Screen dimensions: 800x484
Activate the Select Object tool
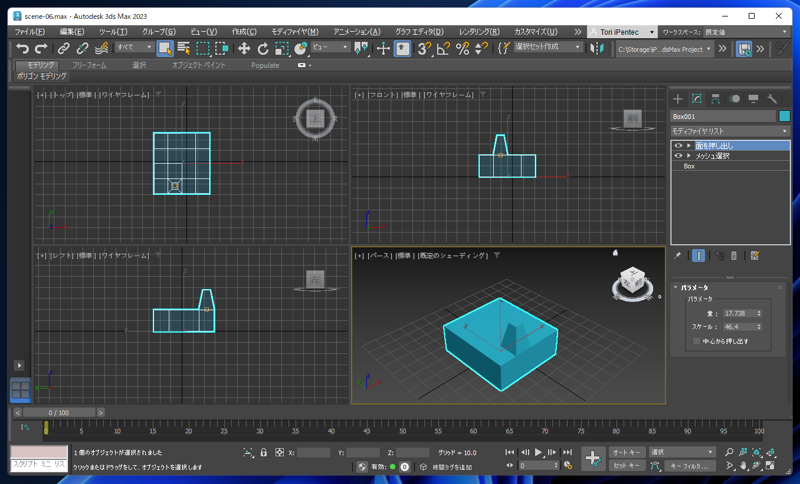point(165,49)
